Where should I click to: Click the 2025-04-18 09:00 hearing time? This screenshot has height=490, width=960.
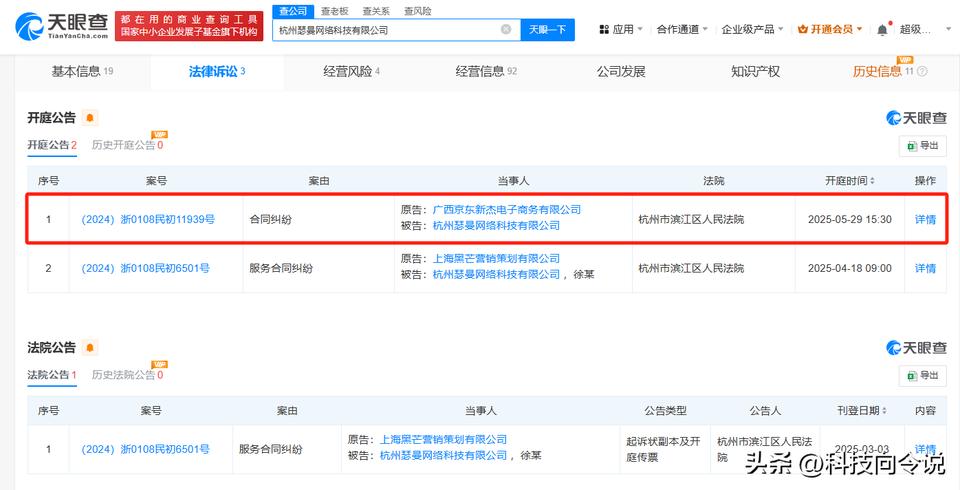pyautogui.click(x=850, y=268)
